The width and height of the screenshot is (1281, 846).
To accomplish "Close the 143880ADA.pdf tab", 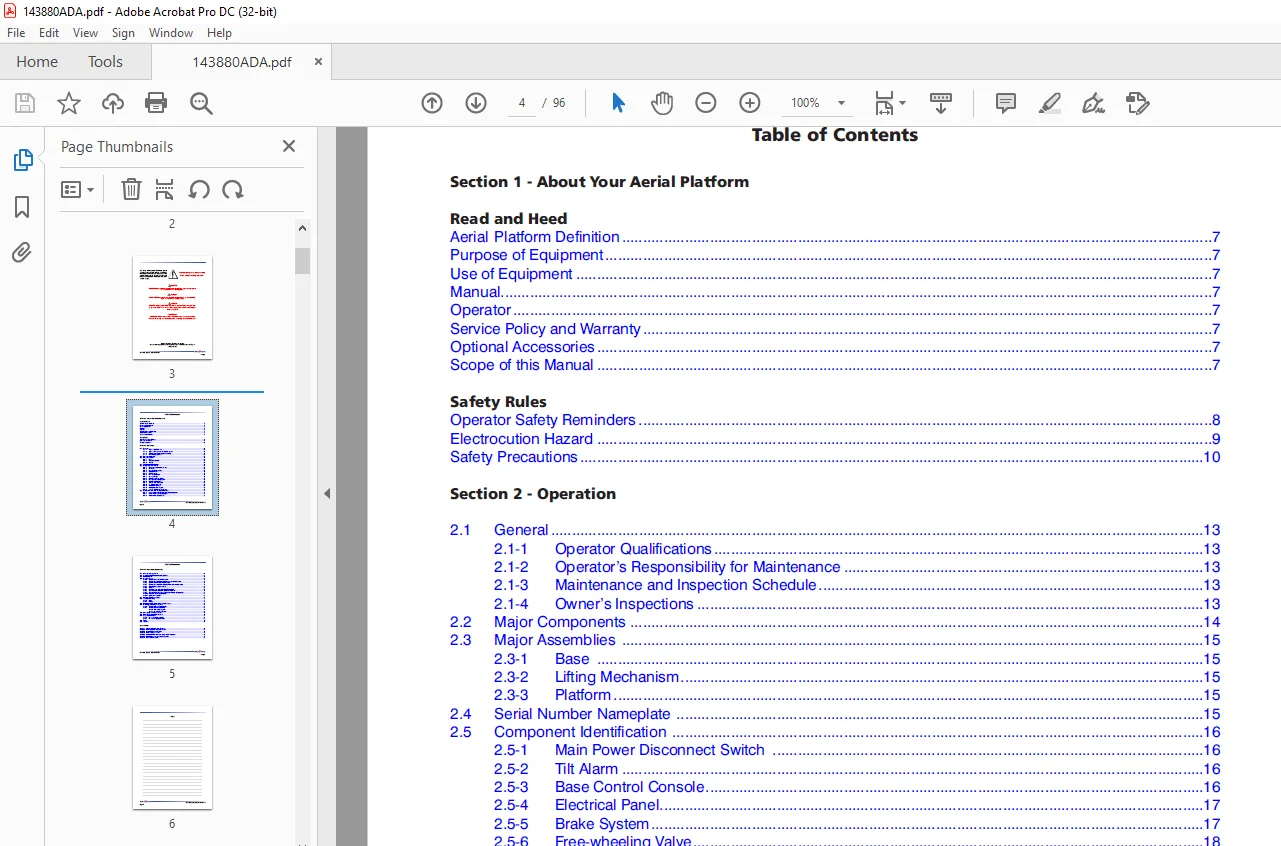I will click(318, 61).
